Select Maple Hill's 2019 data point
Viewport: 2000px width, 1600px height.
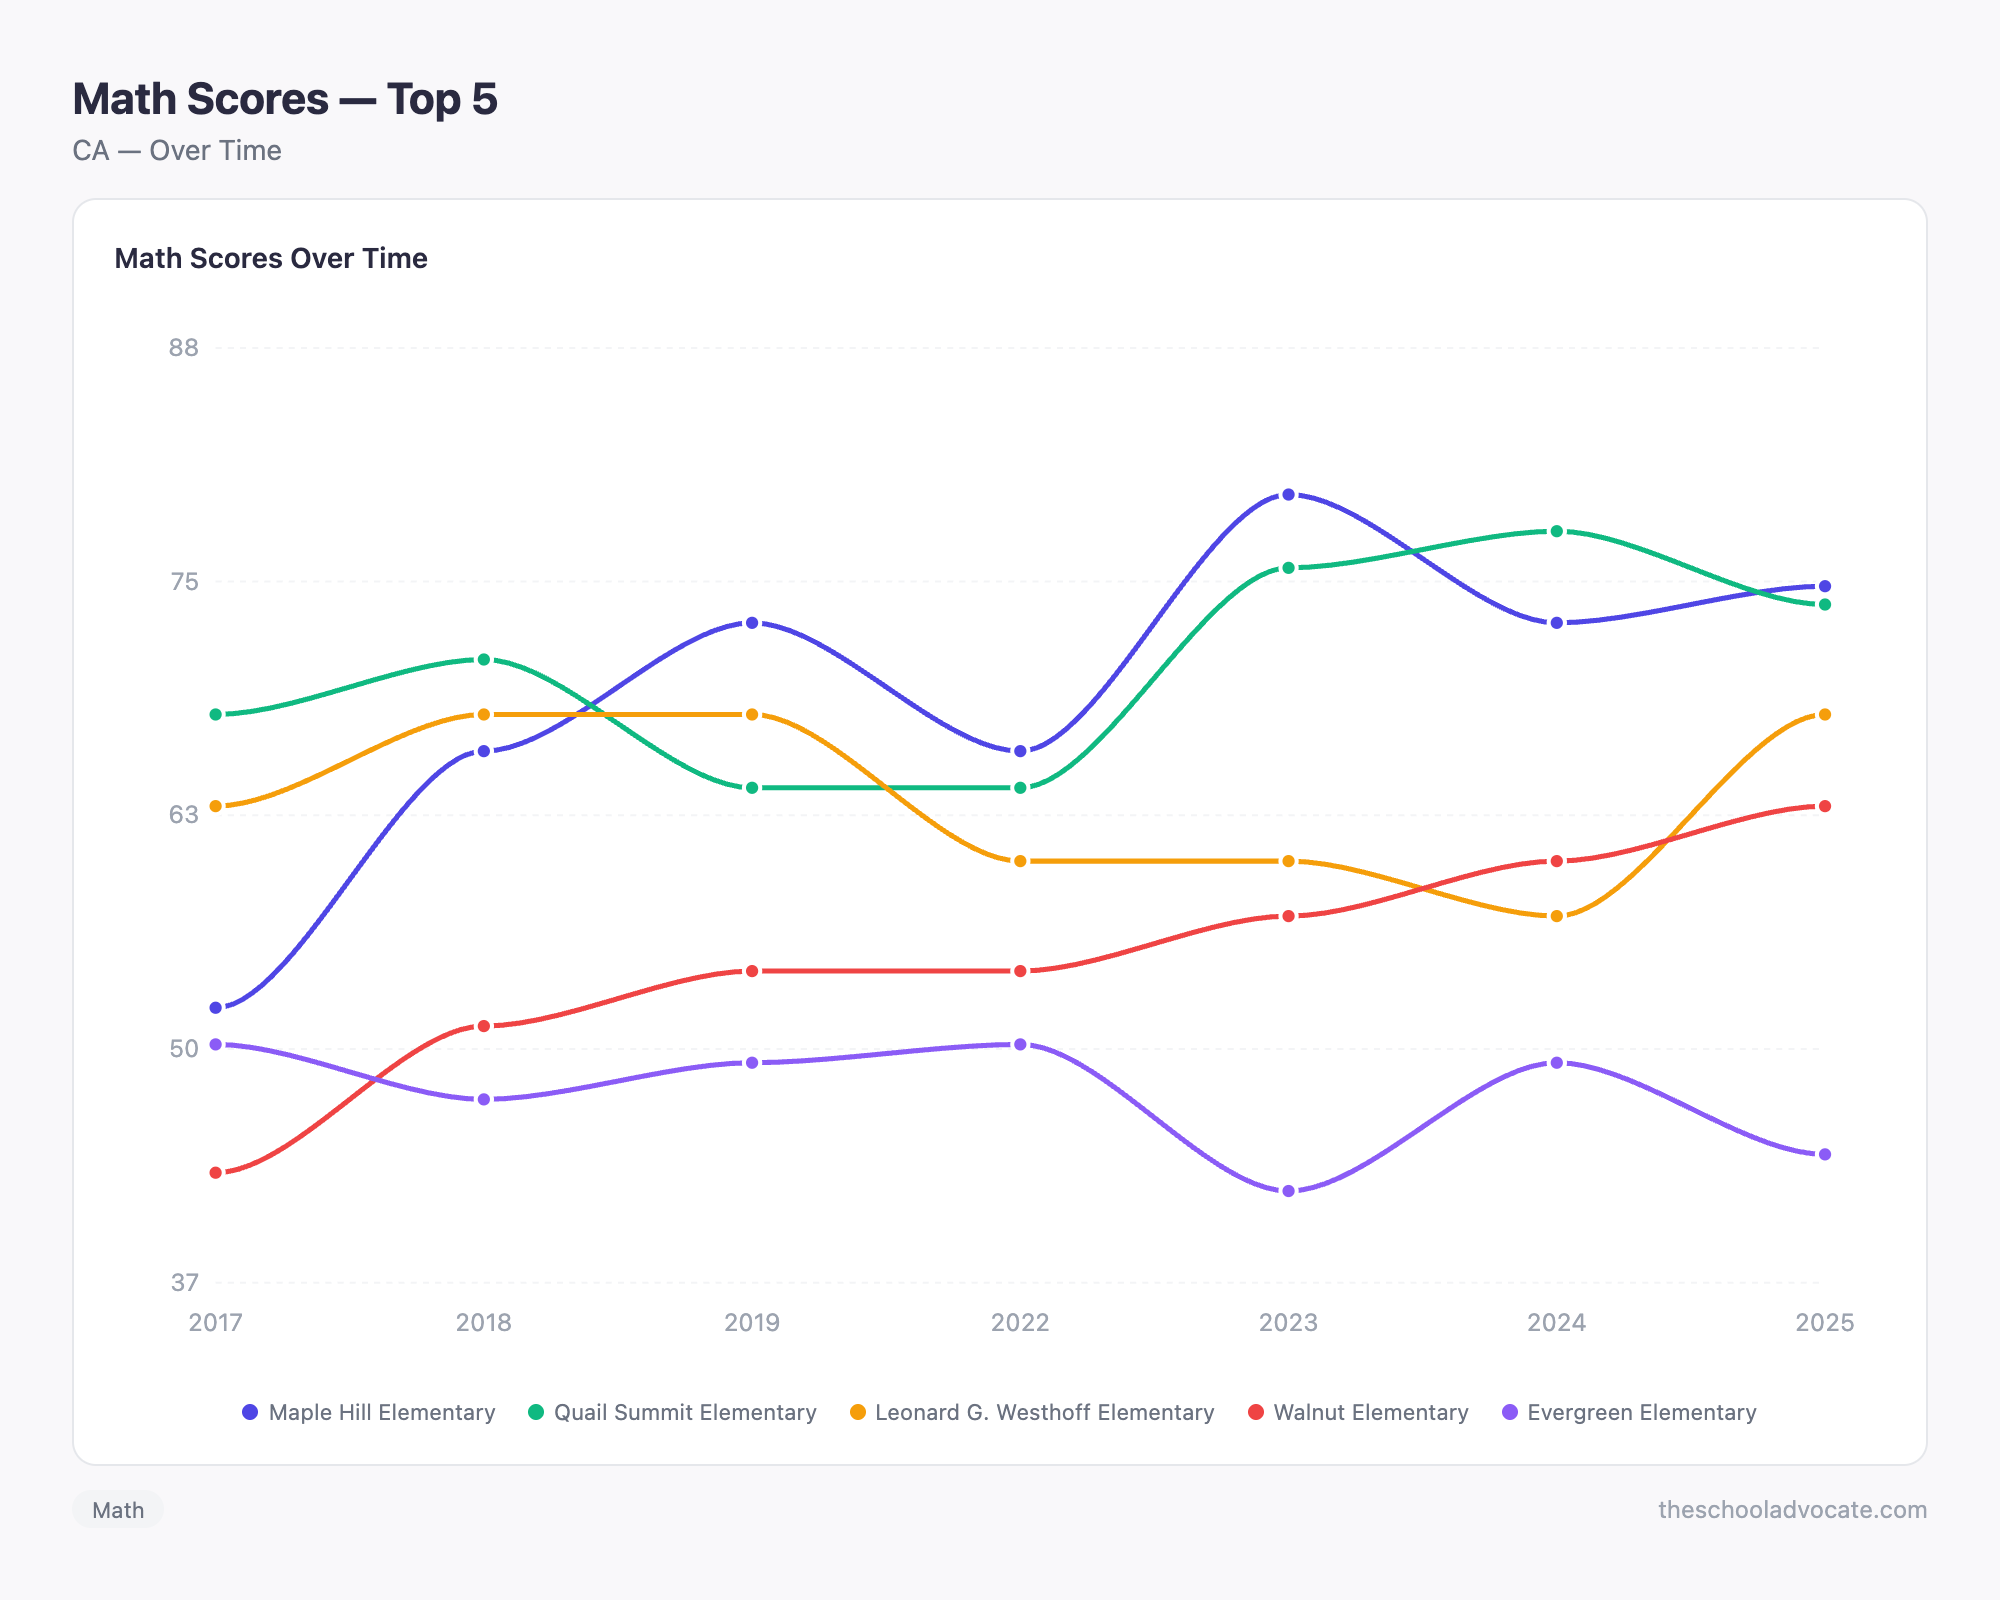point(752,623)
